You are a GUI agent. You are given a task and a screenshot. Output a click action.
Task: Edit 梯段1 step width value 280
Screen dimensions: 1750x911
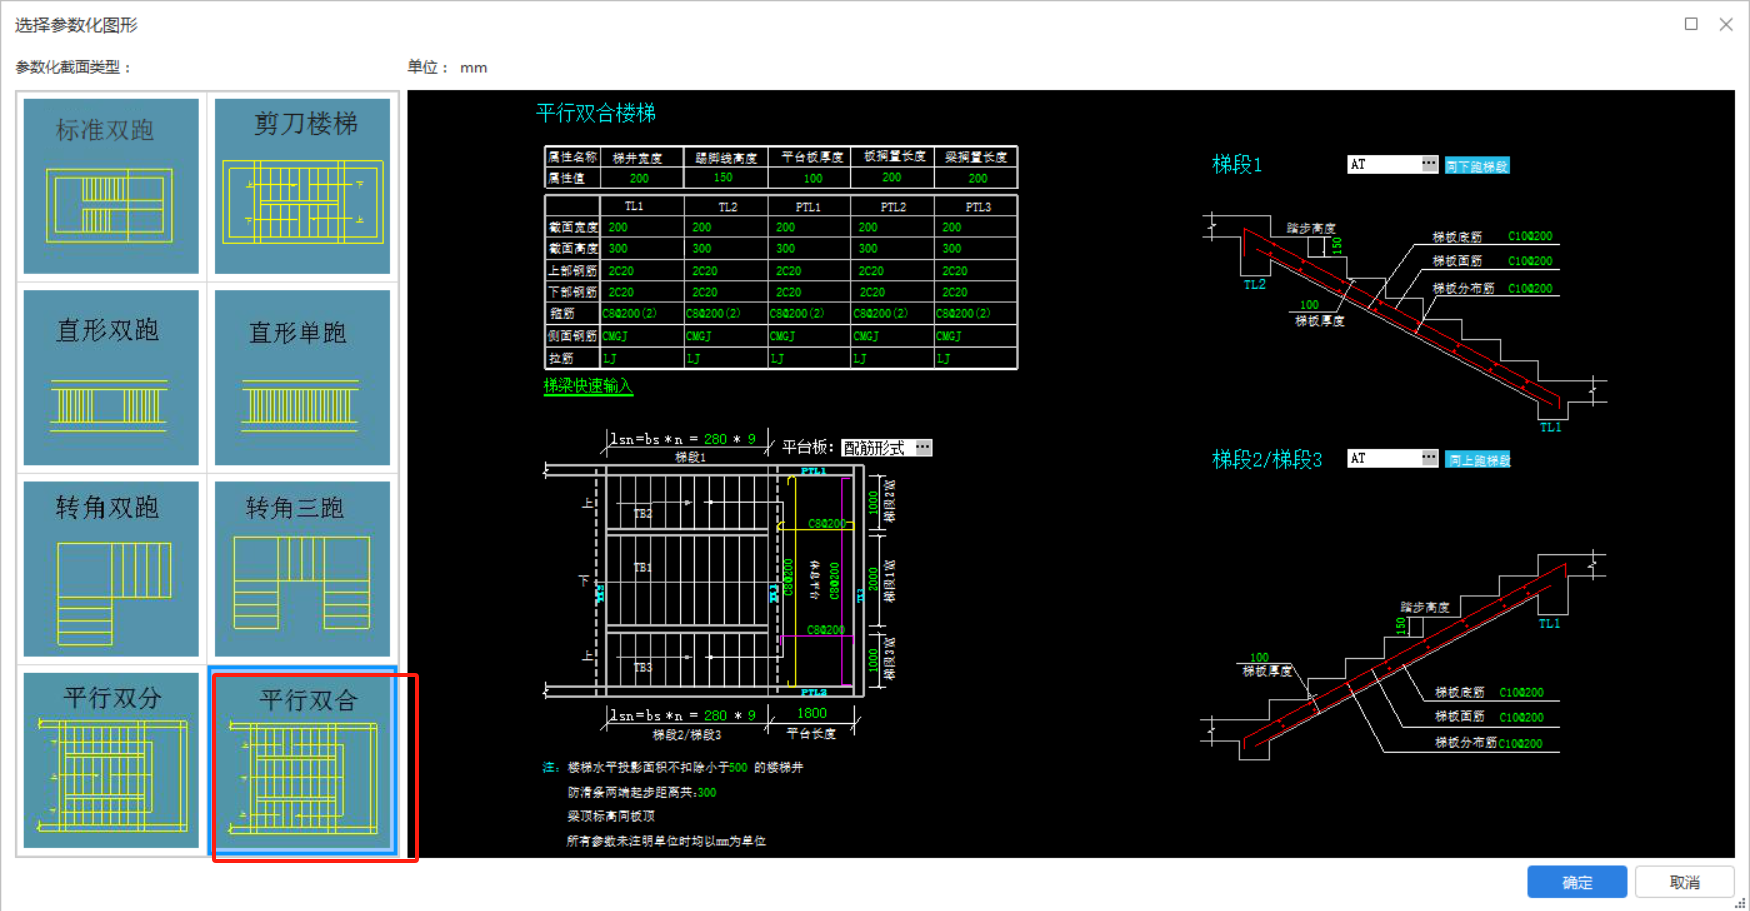[715, 439]
